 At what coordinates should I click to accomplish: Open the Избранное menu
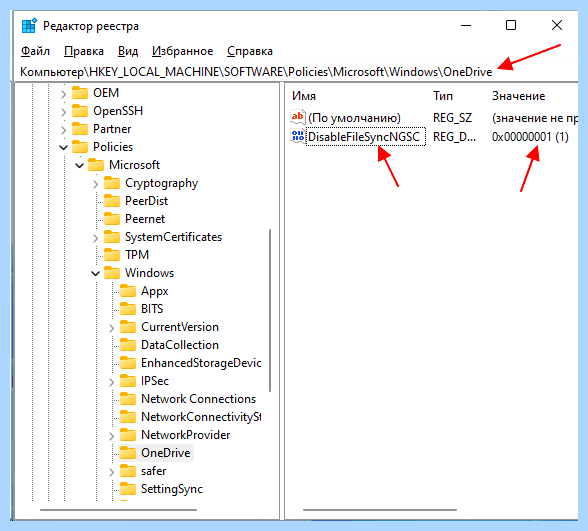point(182,51)
